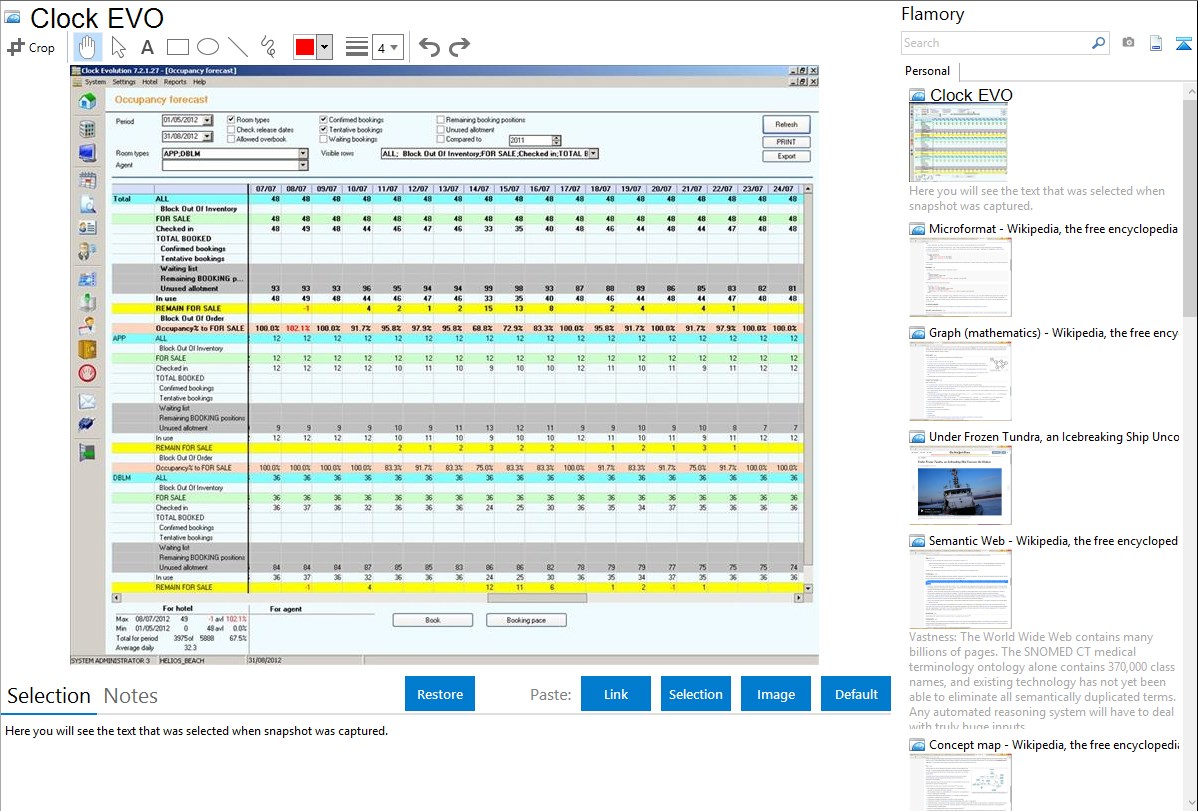Click the Paste Image button
The image size is (1198, 811).
pyautogui.click(x=775, y=694)
